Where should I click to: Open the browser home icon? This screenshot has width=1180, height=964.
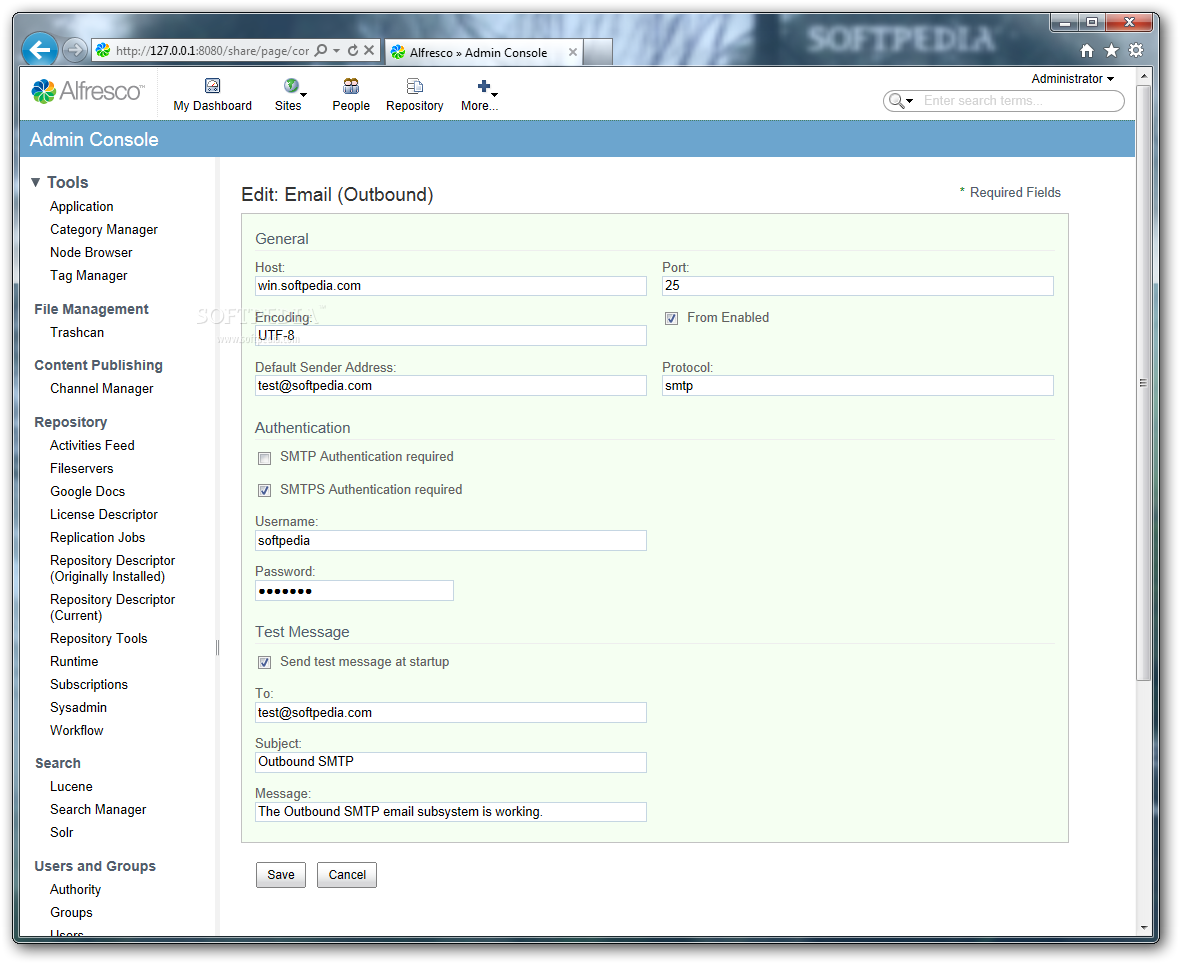pyautogui.click(x=1087, y=50)
